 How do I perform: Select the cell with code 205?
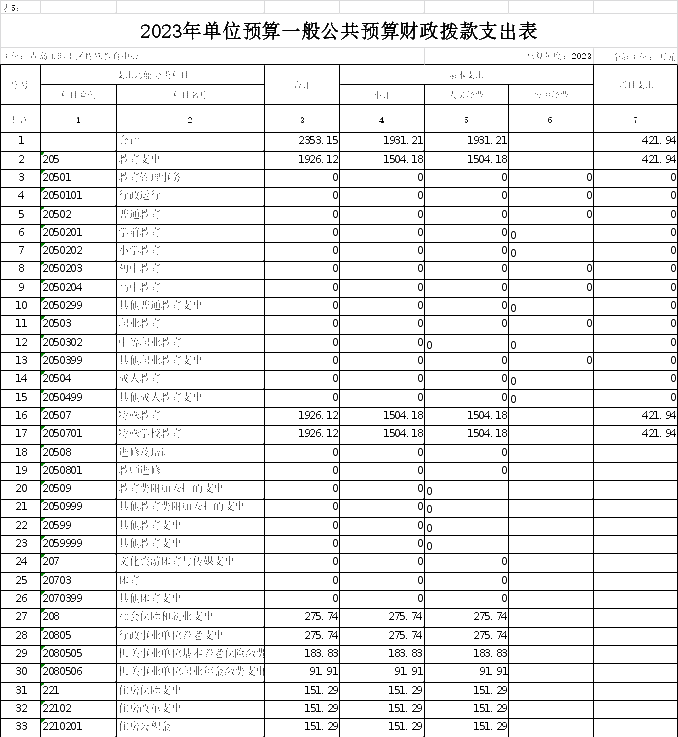click(78, 159)
